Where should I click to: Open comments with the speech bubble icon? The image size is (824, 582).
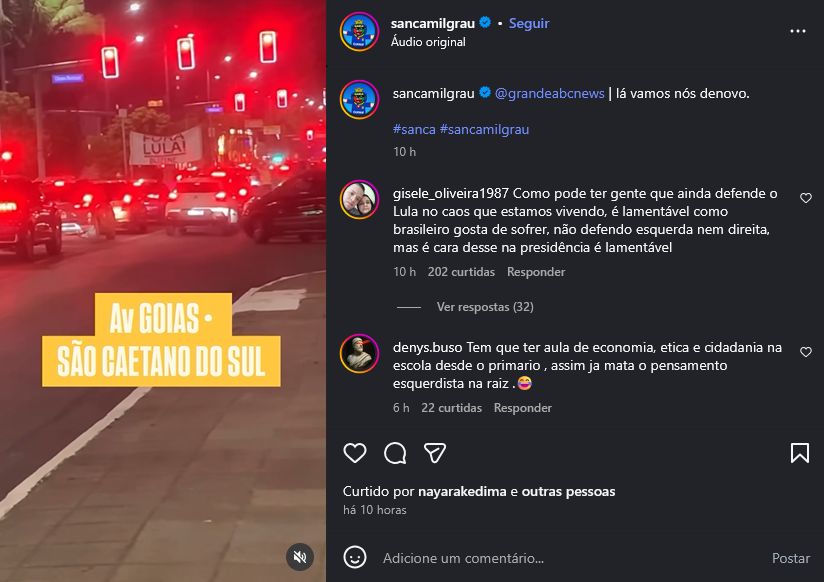[x=395, y=453]
